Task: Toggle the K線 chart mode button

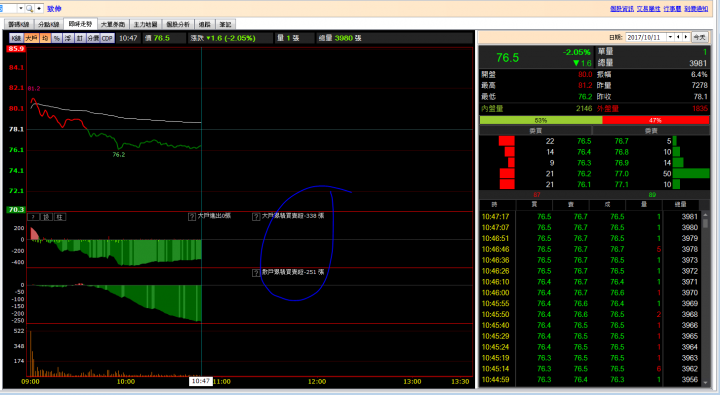Action: 16,38
